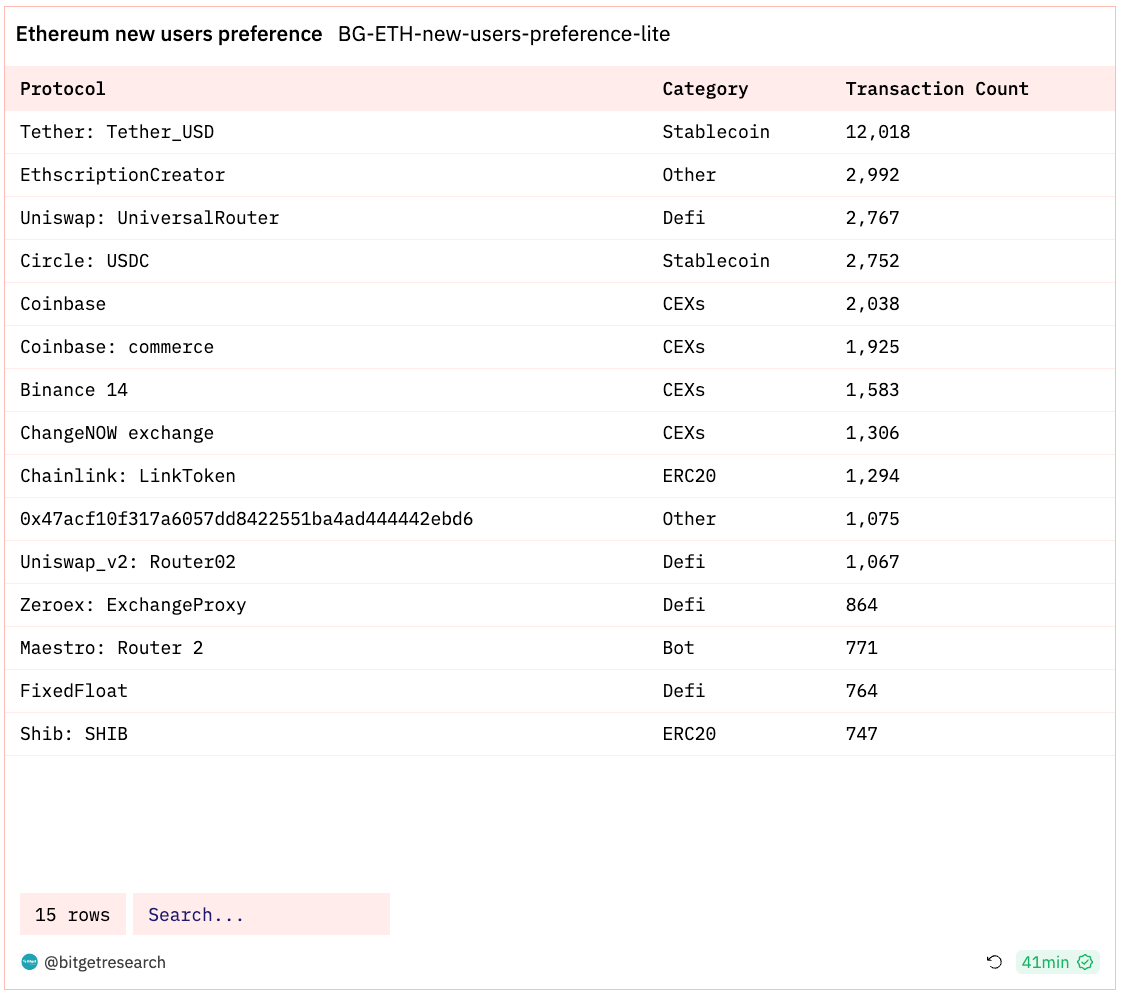1124x998 pixels.
Task: Click the Chainlink: LinkToken row
Action: coord(128,476)
